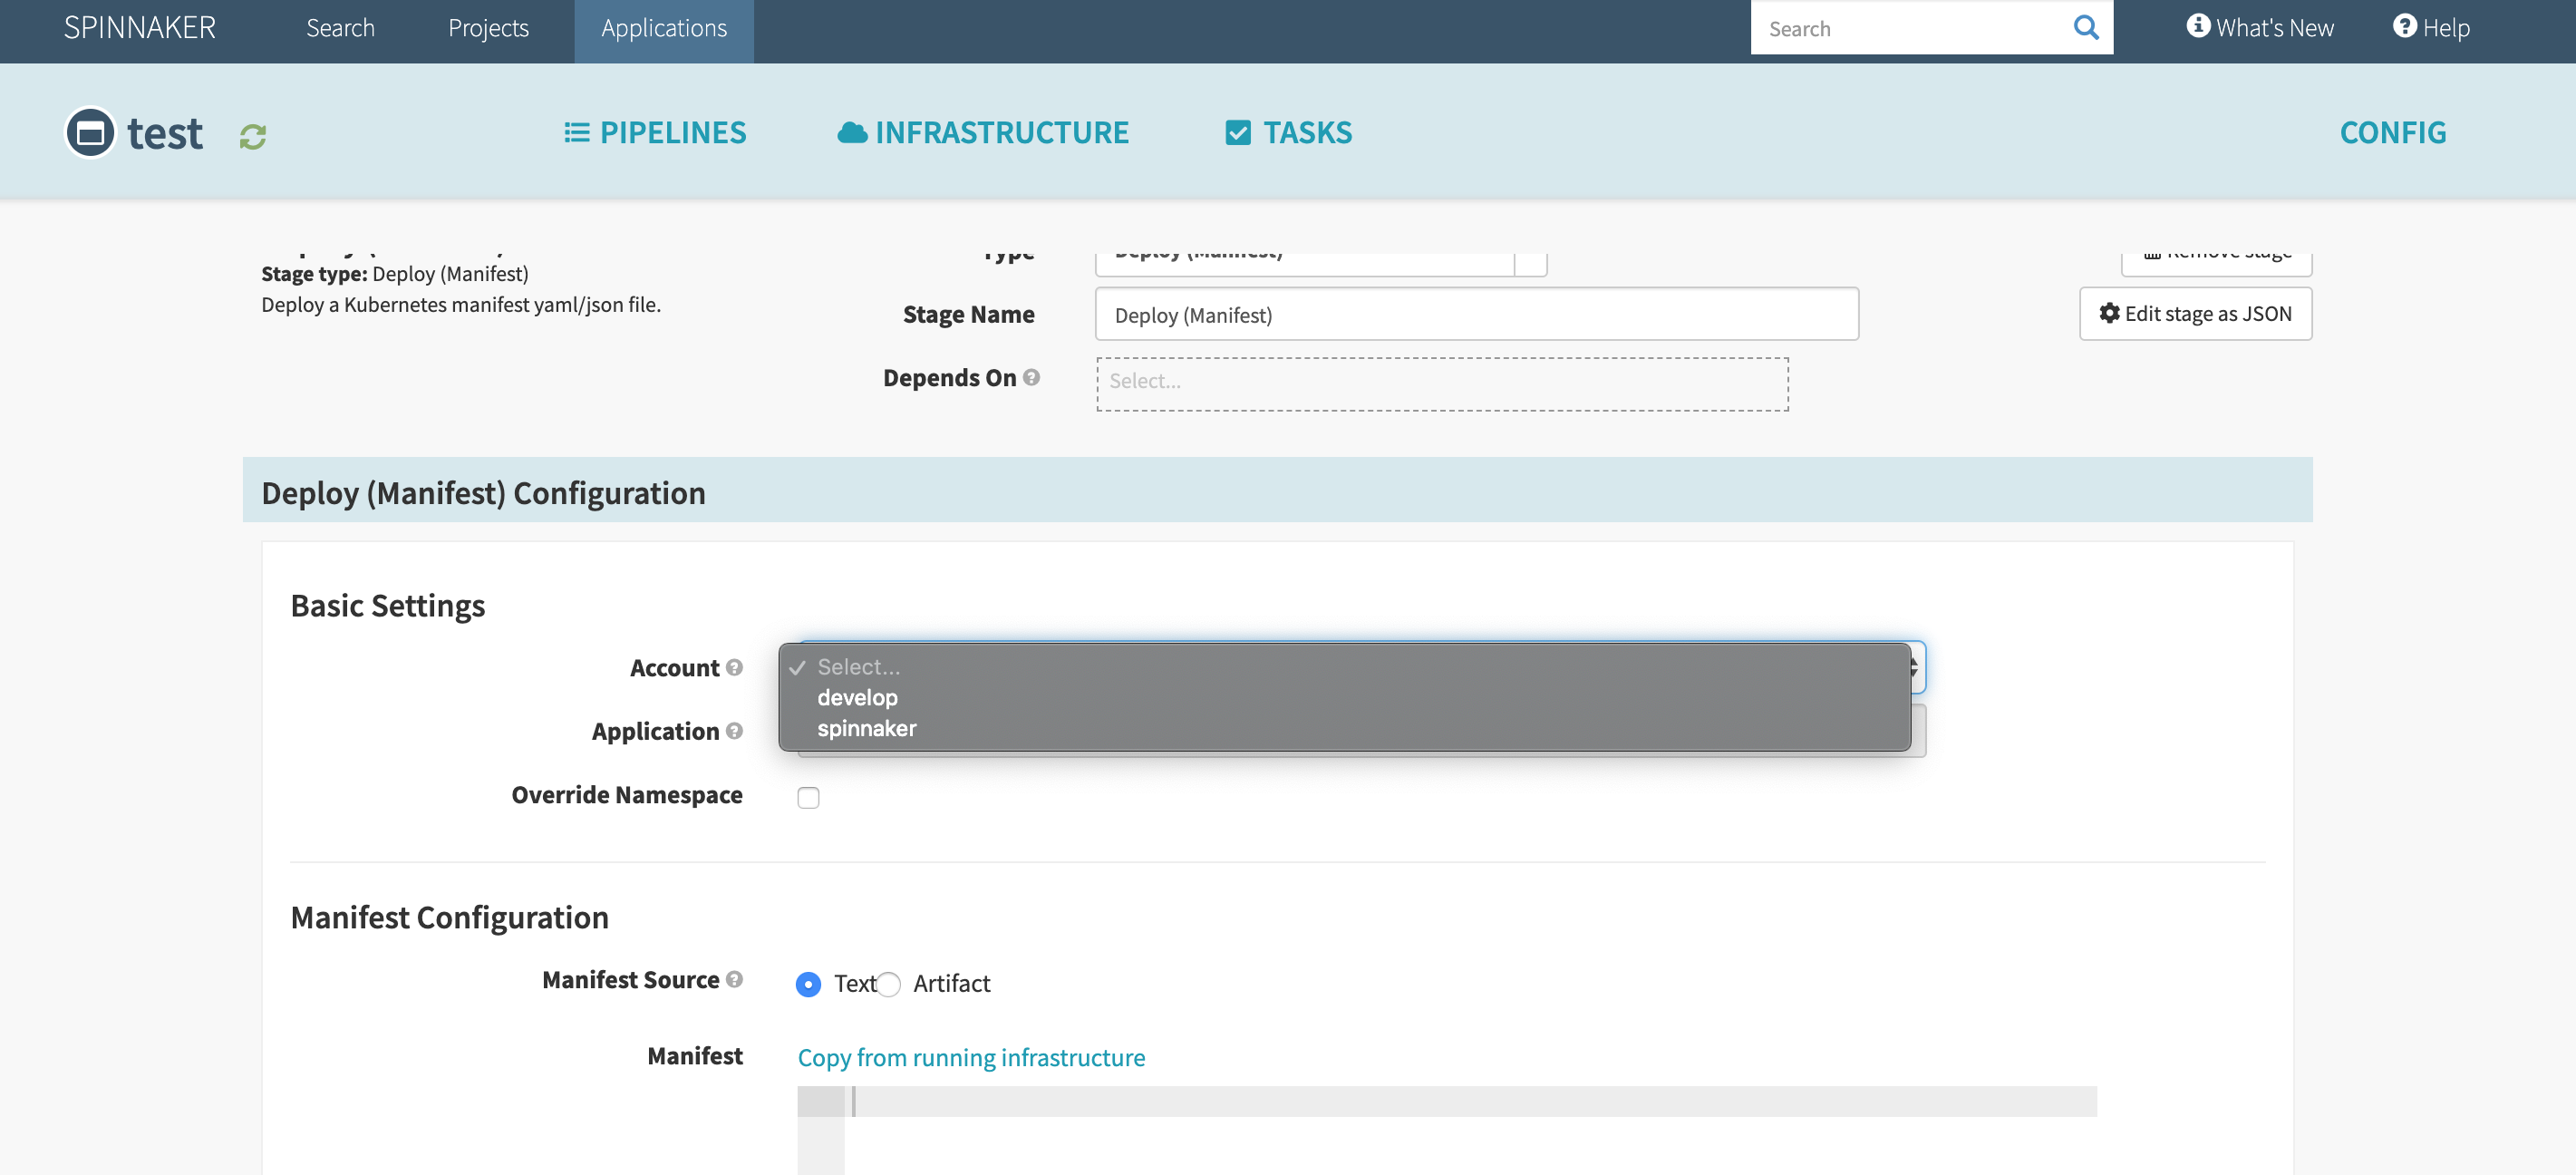Viewport: 2576px width, 1175px height.
Task: Choose the develop account option
Action: [1344, 698]
